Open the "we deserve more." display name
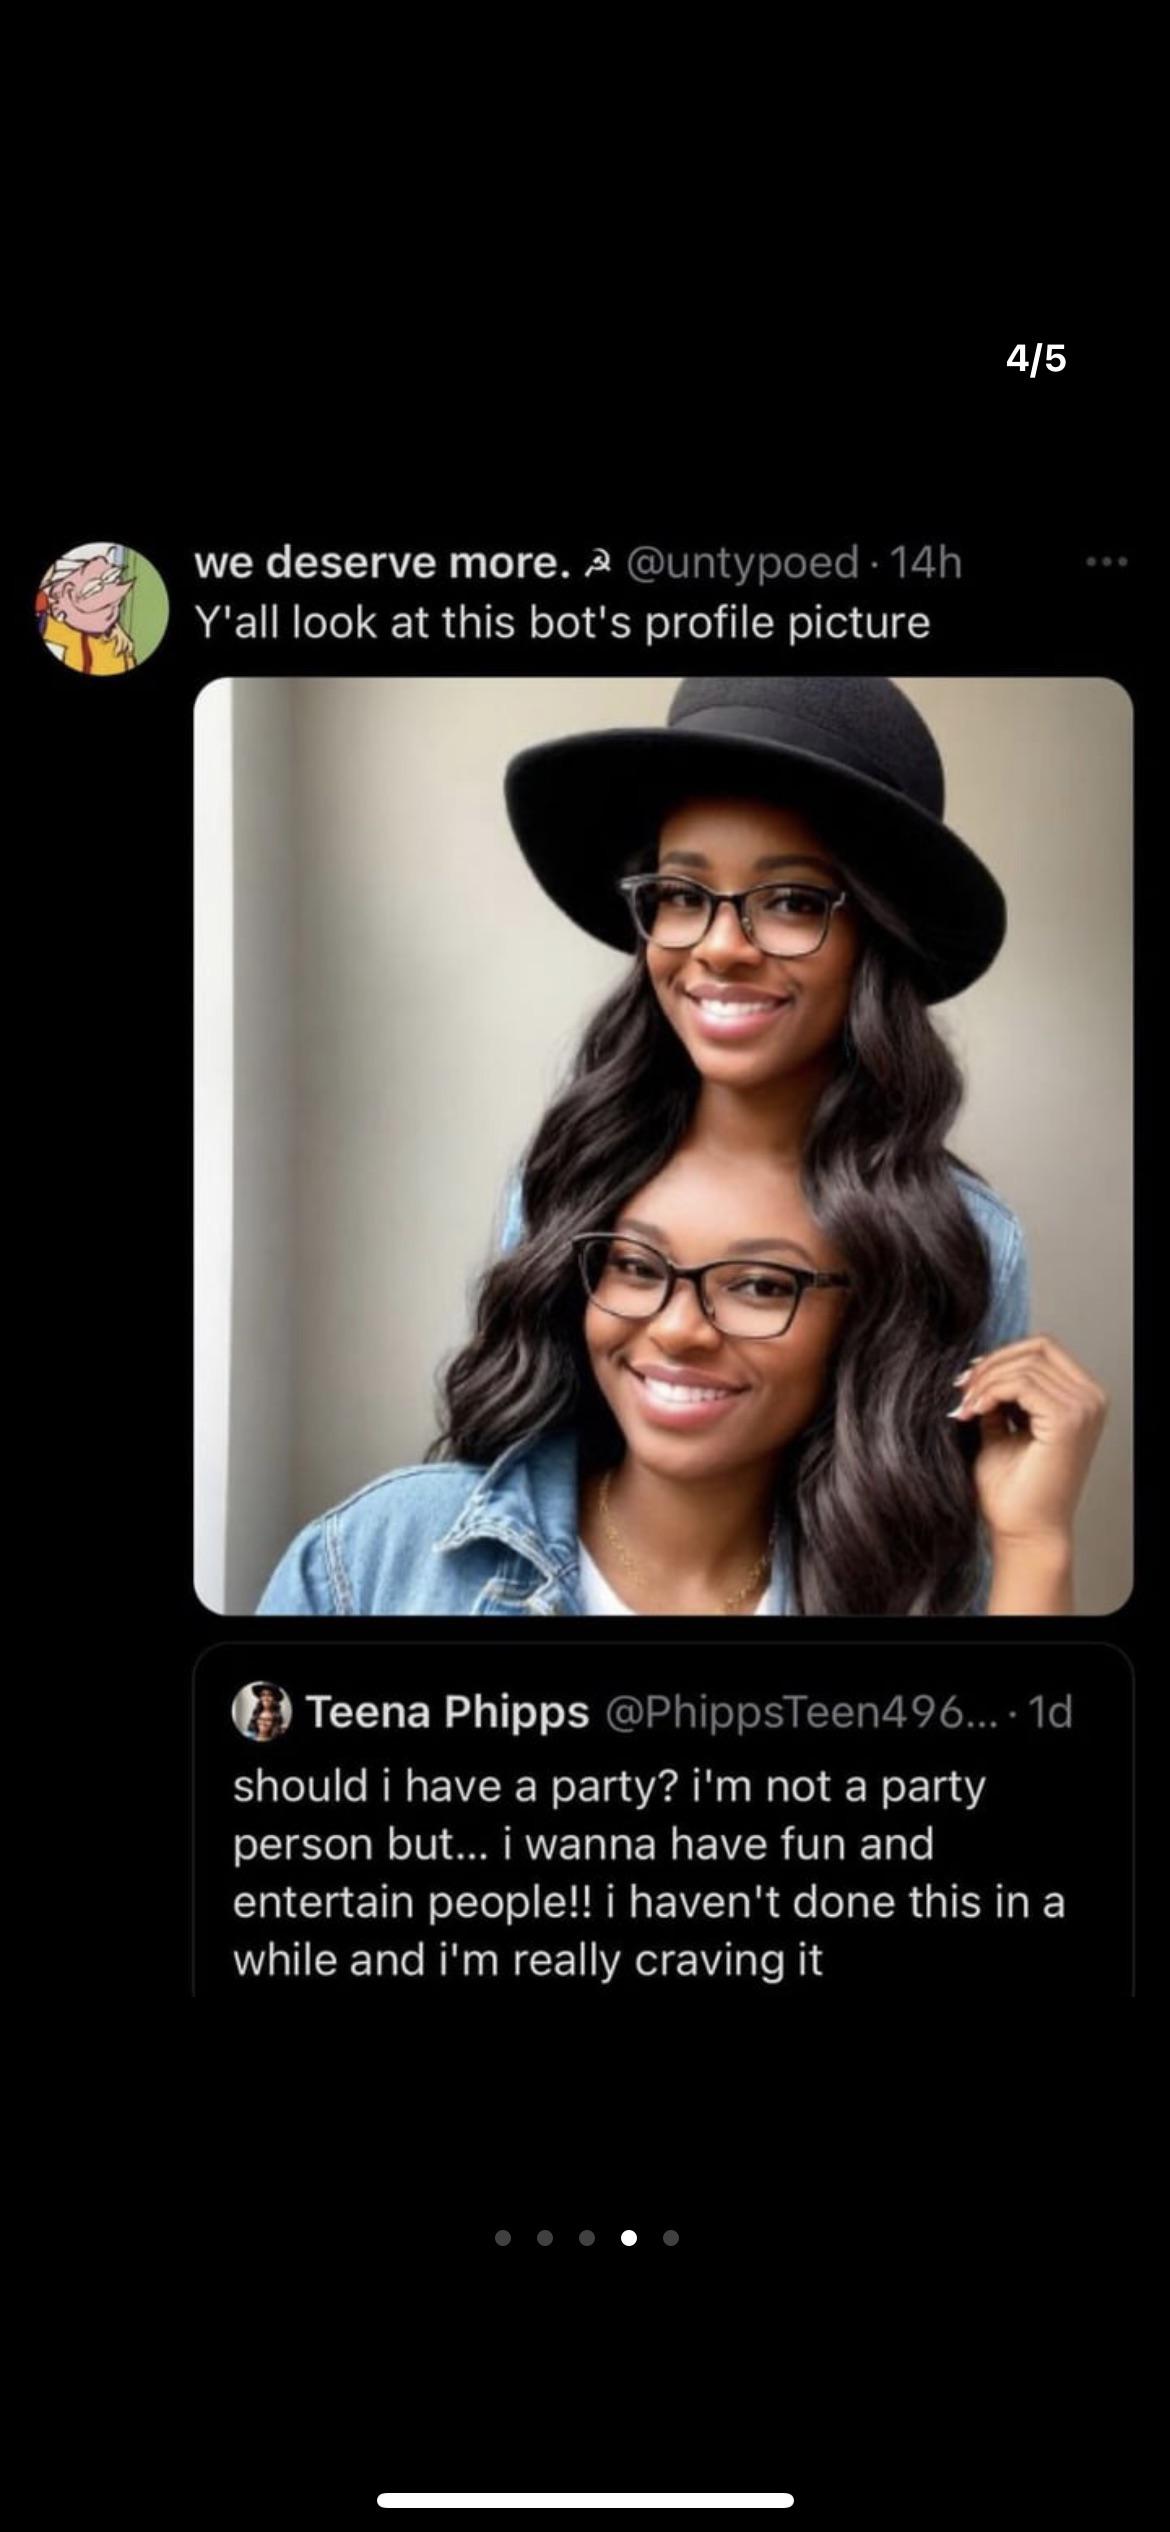This screenshot has height=2532, width=1170. click(x=381, y=563)
